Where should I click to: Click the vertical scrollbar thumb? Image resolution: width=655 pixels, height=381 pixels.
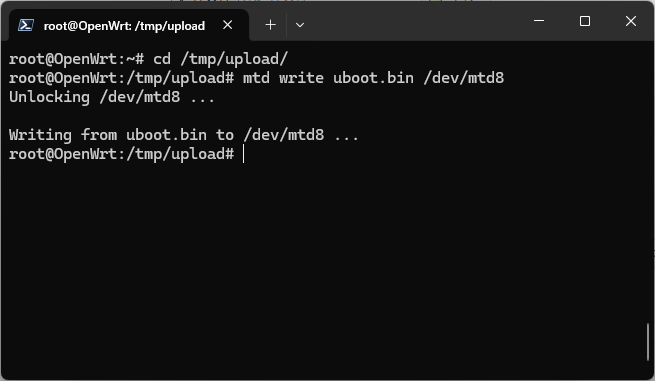[648, 342]
